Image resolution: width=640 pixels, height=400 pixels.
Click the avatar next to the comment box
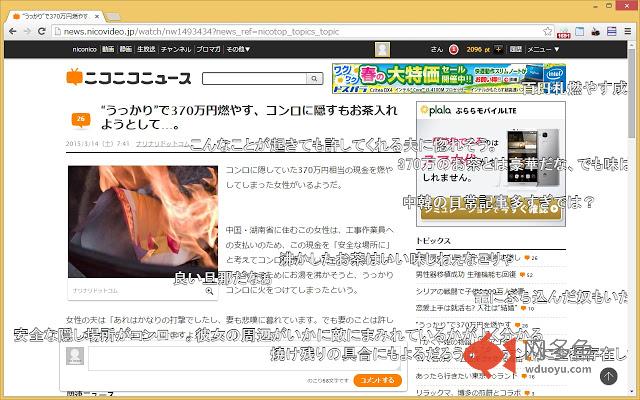(75, 356)
